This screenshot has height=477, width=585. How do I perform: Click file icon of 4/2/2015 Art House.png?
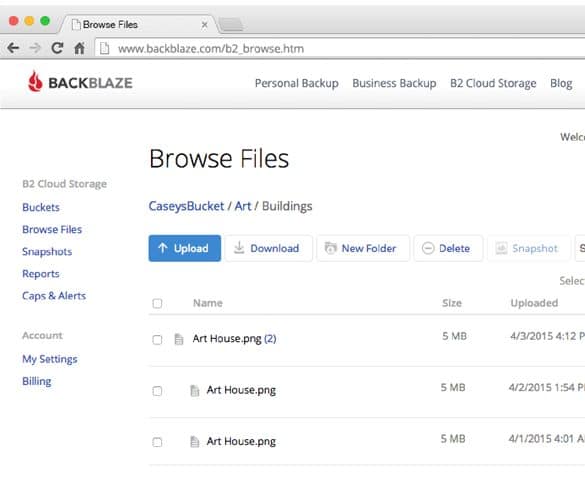[x=194, y=390]
